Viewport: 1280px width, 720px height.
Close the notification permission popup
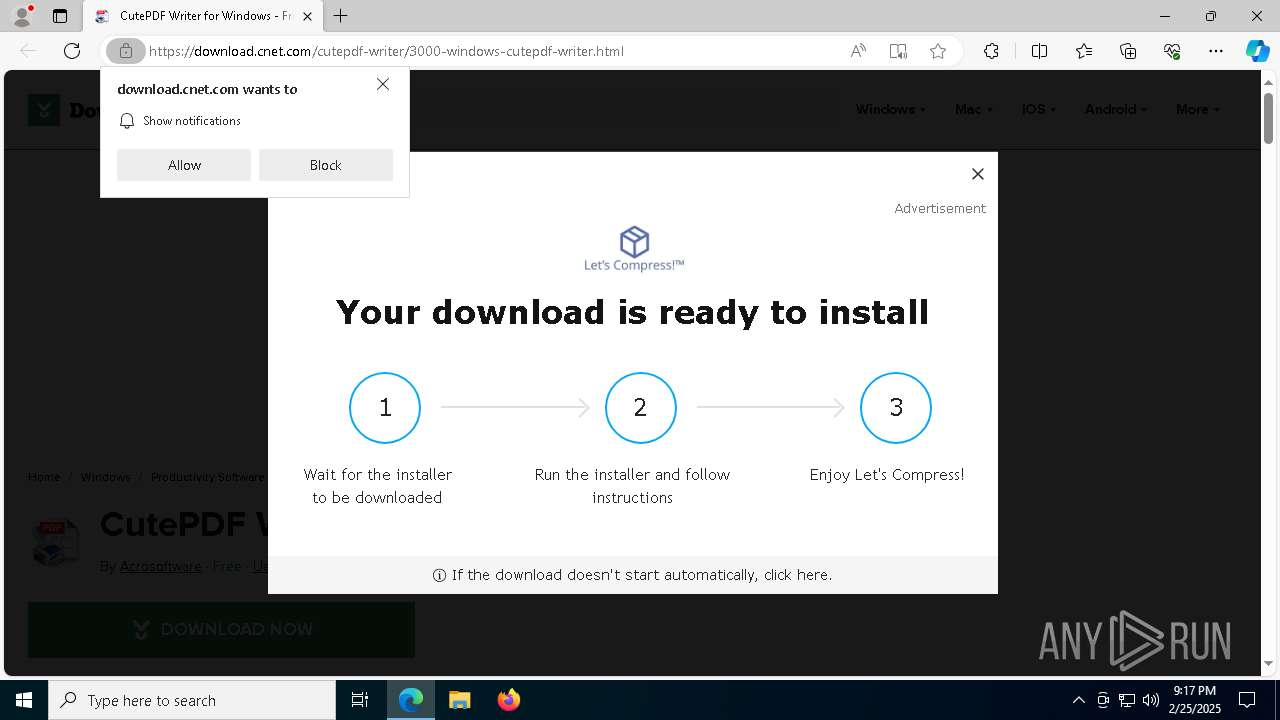(383, 84)
